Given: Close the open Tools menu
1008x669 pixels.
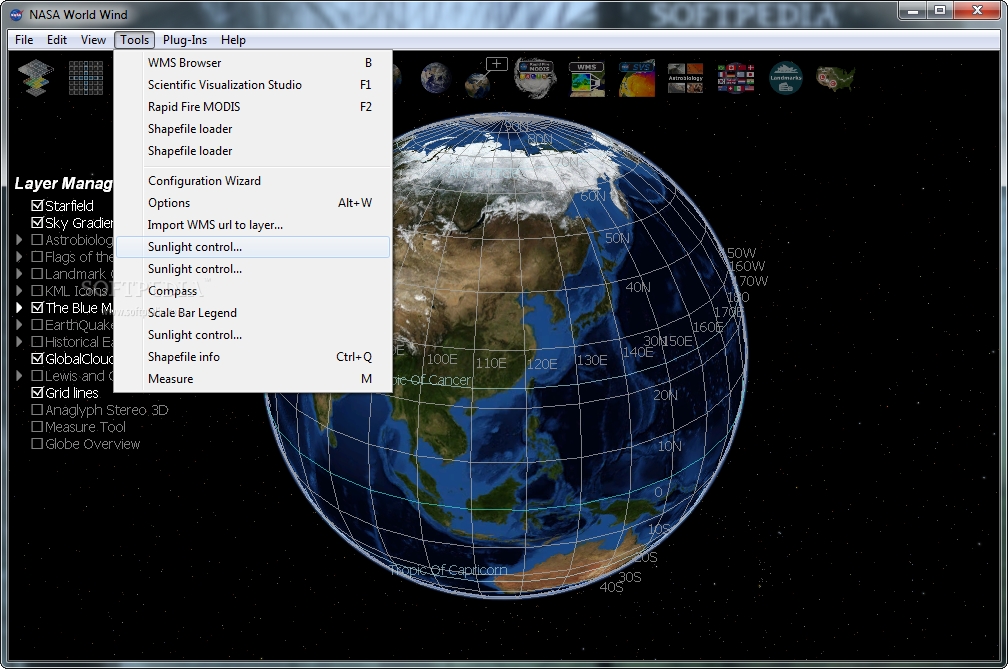Looking at the screenshot, I should [134, 40].
